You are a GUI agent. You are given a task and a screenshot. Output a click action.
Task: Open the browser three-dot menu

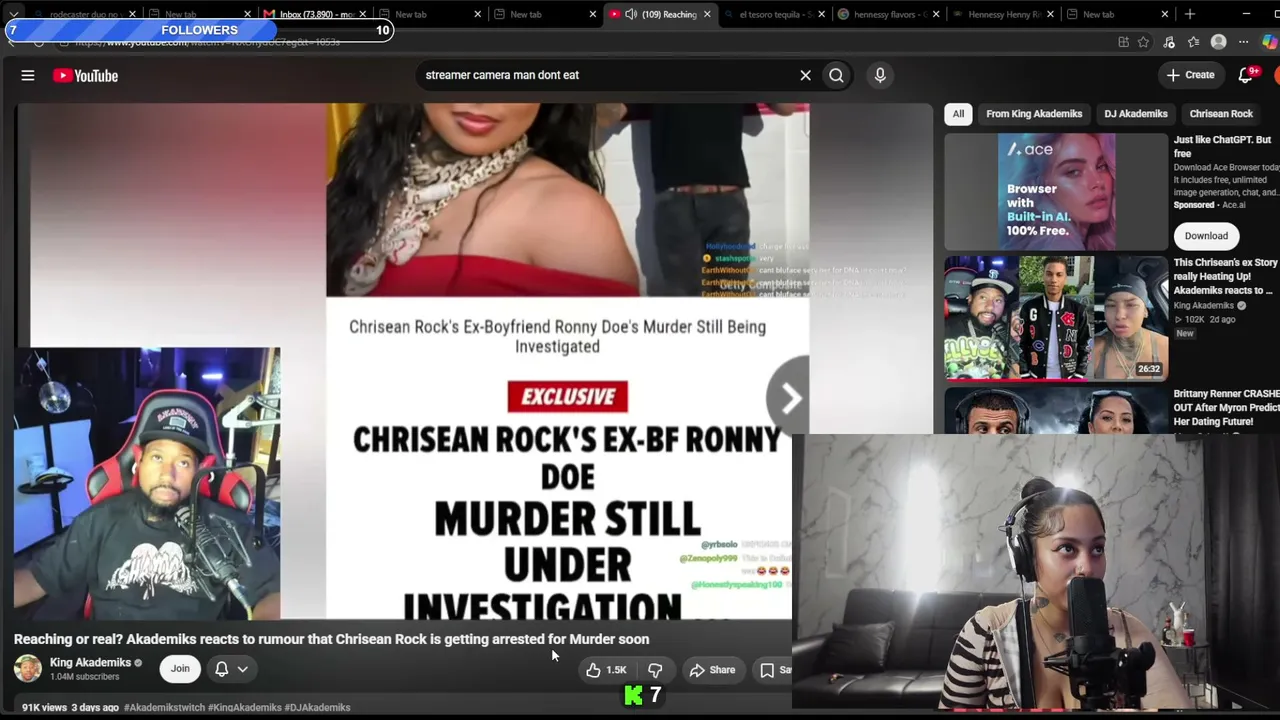tap(1244, 42)
